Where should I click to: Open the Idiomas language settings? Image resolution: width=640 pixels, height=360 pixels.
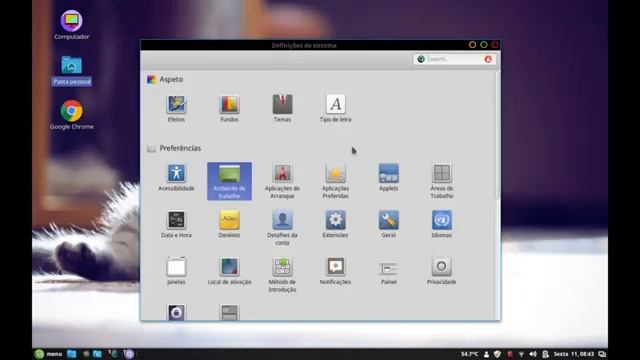(x=442, y=224)
